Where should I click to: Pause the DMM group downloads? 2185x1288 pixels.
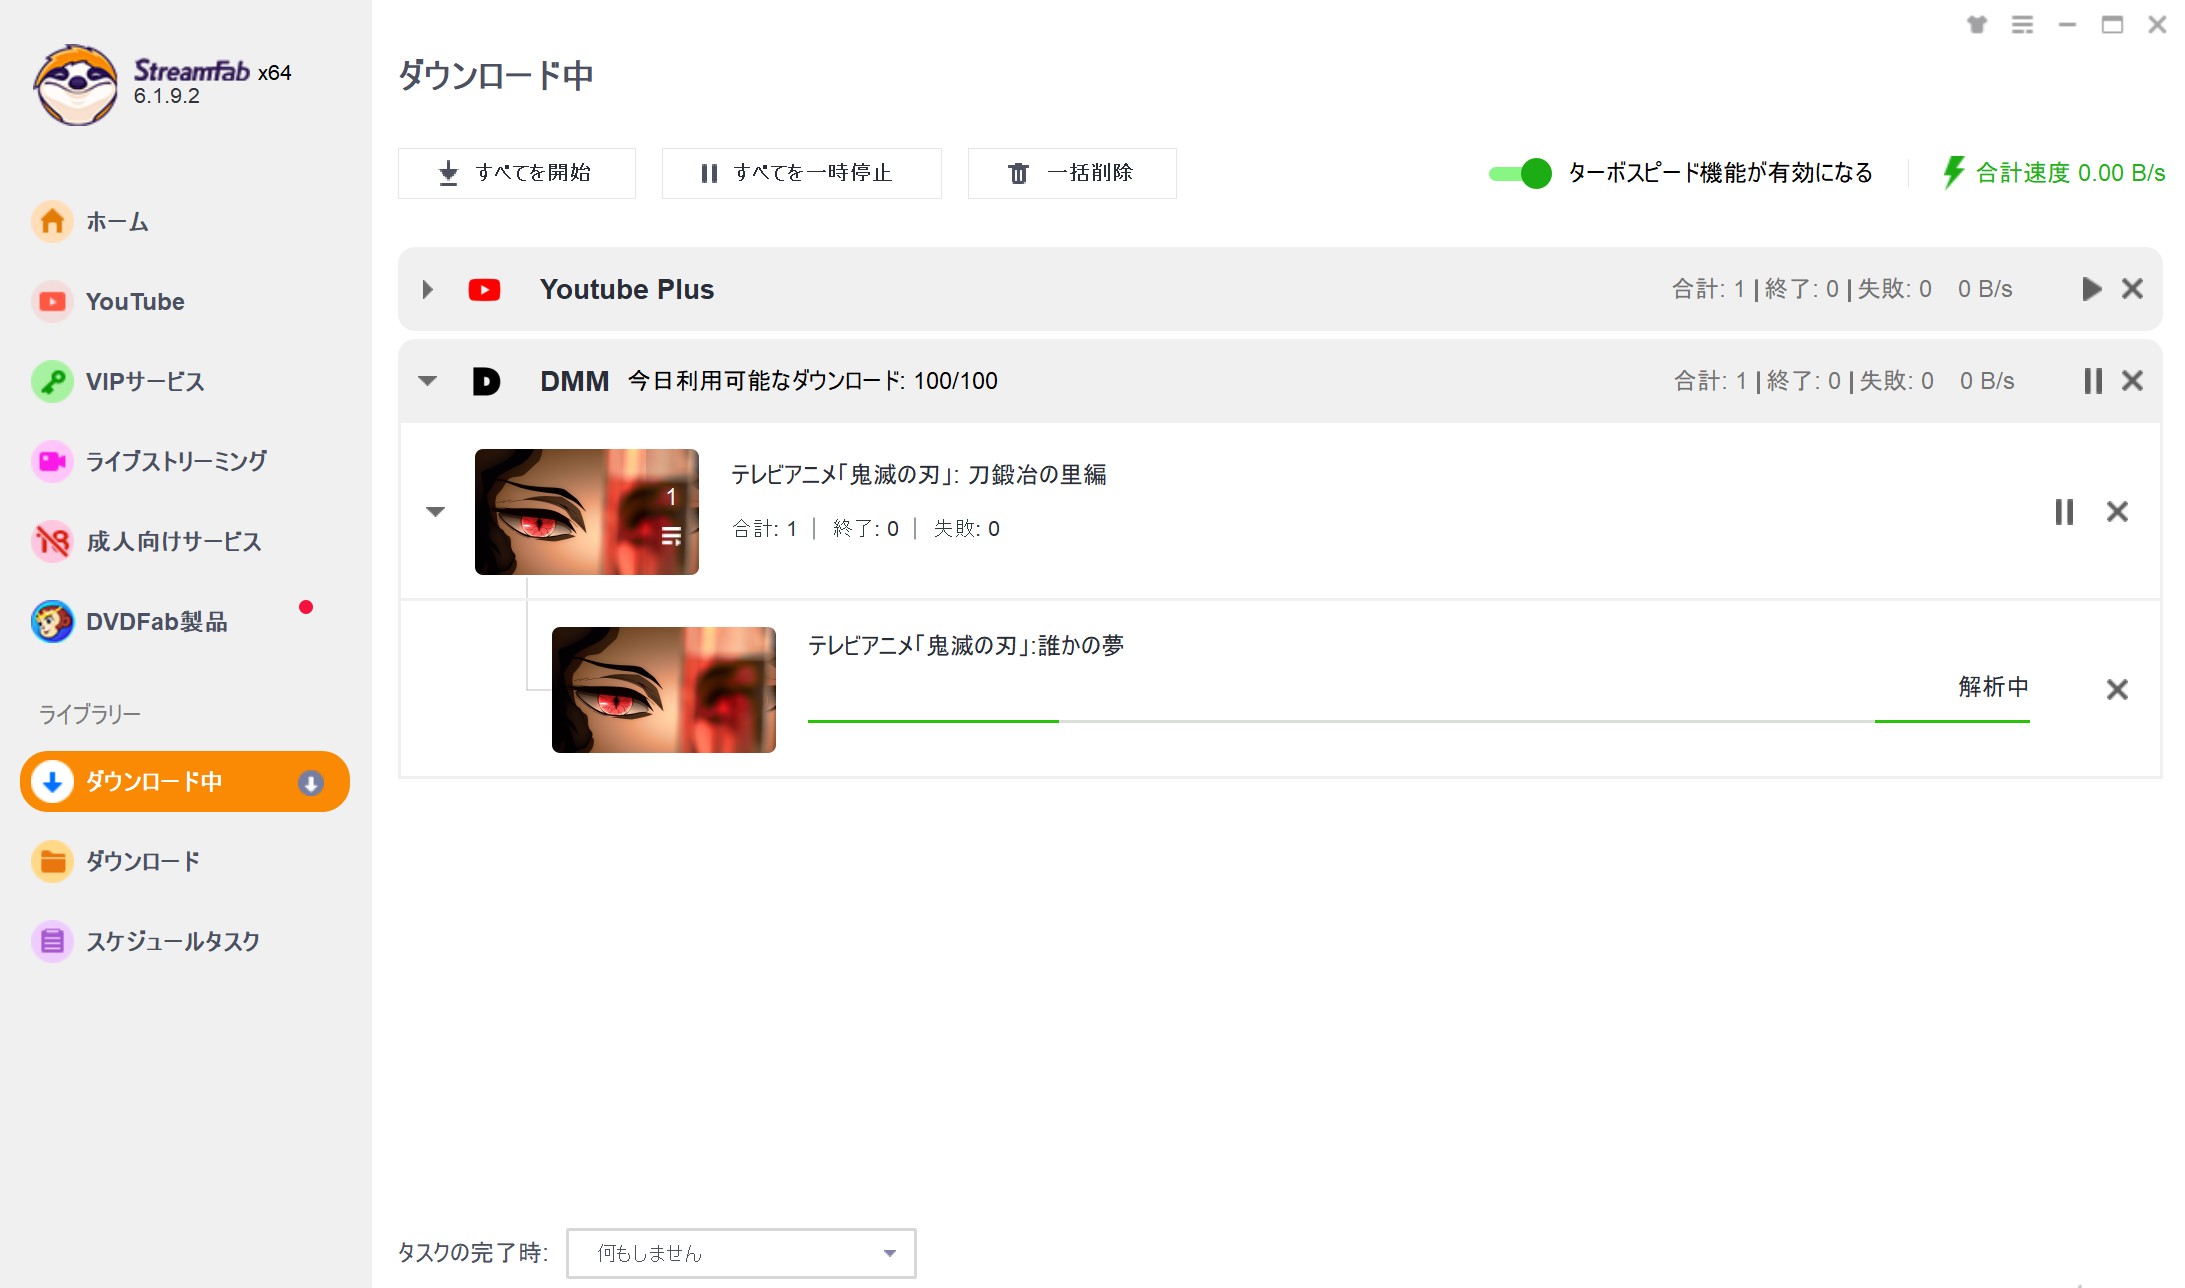click(2093, 381)
